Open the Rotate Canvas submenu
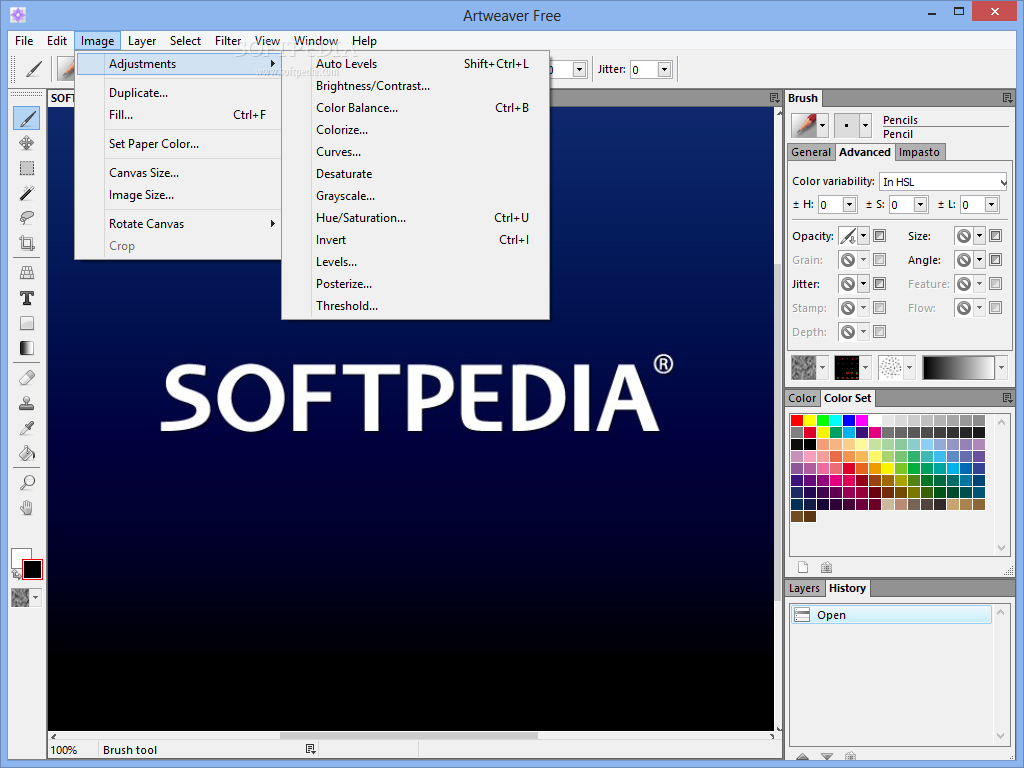Image resolution: width=1024 pixels, height=768 pixels. pyautogui.click(x=178, y=223)
